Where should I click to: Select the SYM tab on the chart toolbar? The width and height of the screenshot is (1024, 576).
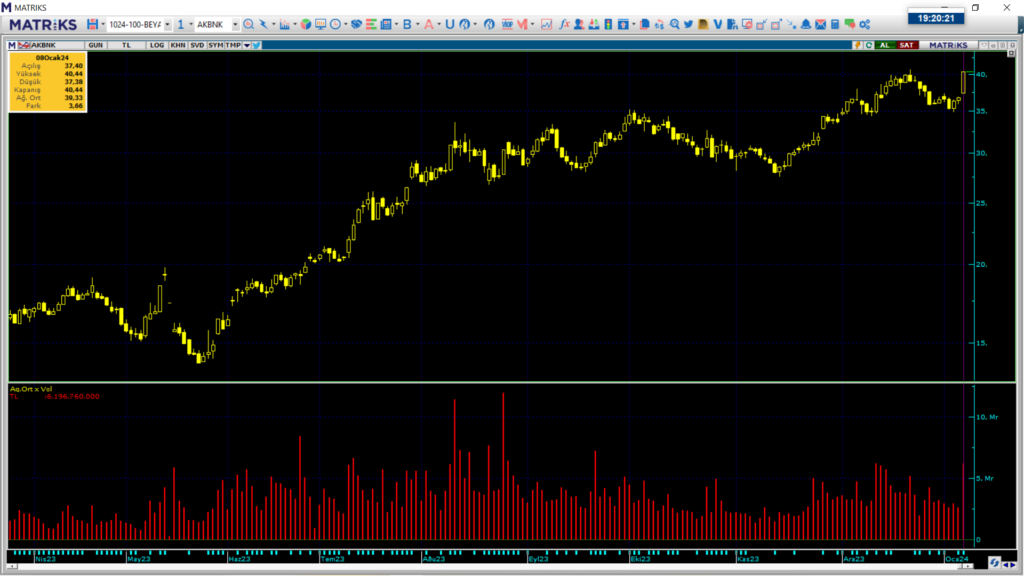pos(215,44)
